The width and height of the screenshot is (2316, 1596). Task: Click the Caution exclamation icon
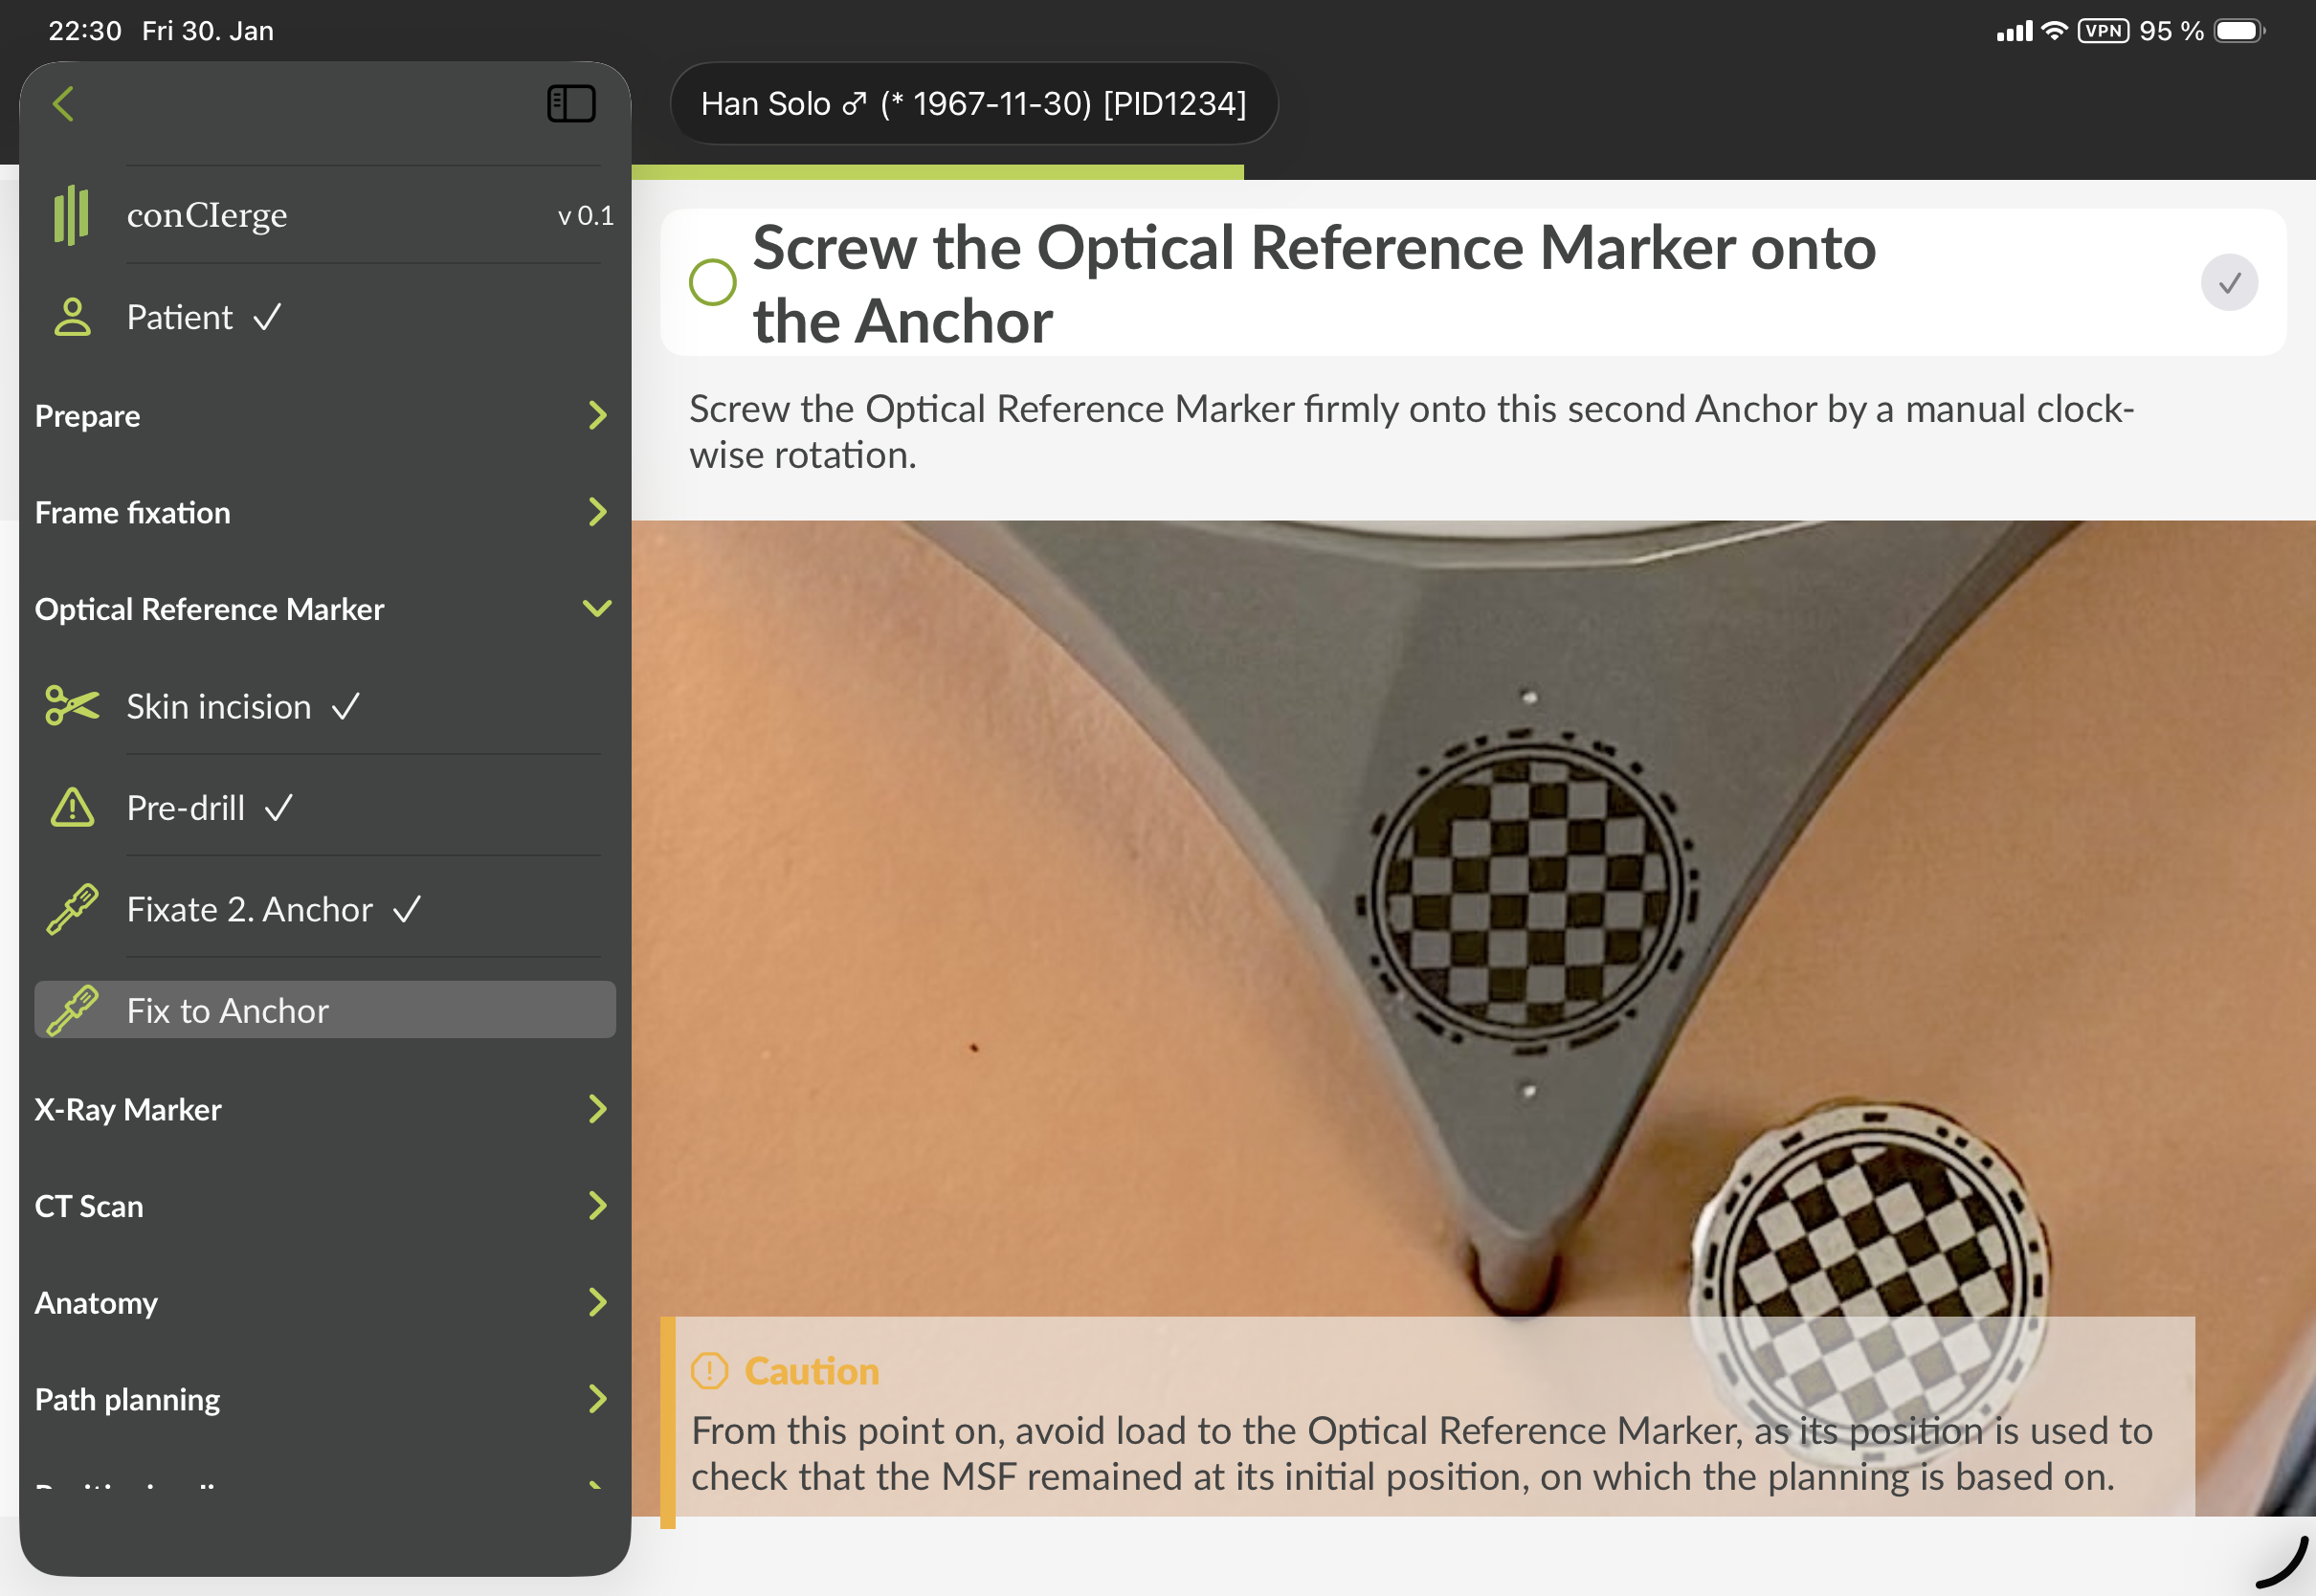[710, 1371]
